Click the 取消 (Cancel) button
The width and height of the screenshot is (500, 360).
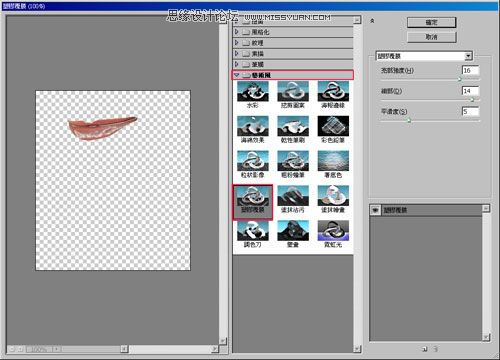431,37
